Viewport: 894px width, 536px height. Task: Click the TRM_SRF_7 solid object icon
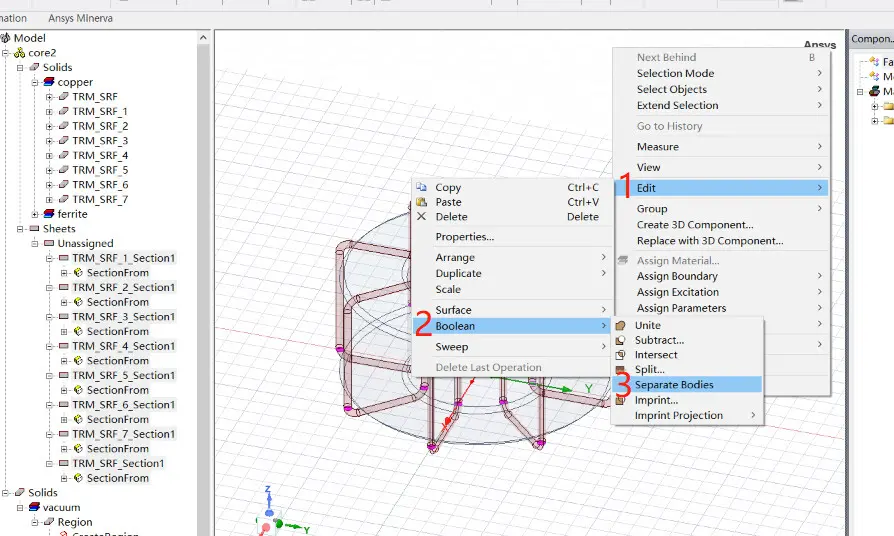tap(64, 199)
